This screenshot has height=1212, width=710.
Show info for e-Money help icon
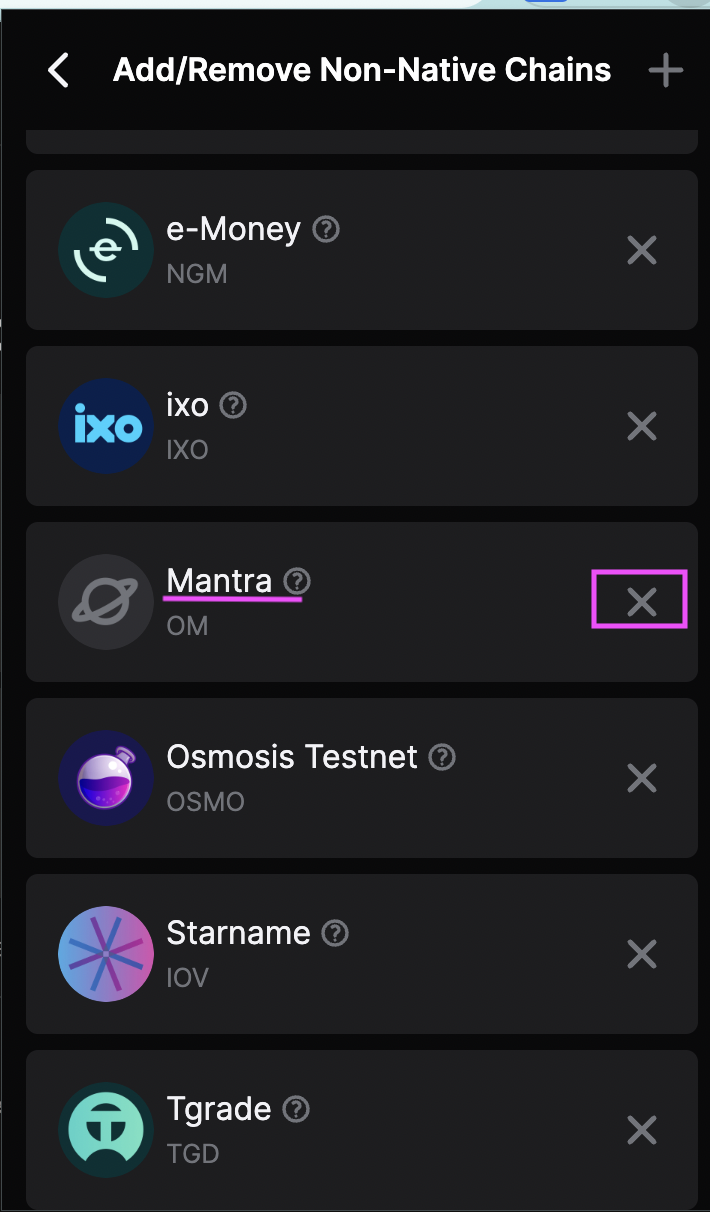pos(326,229)
